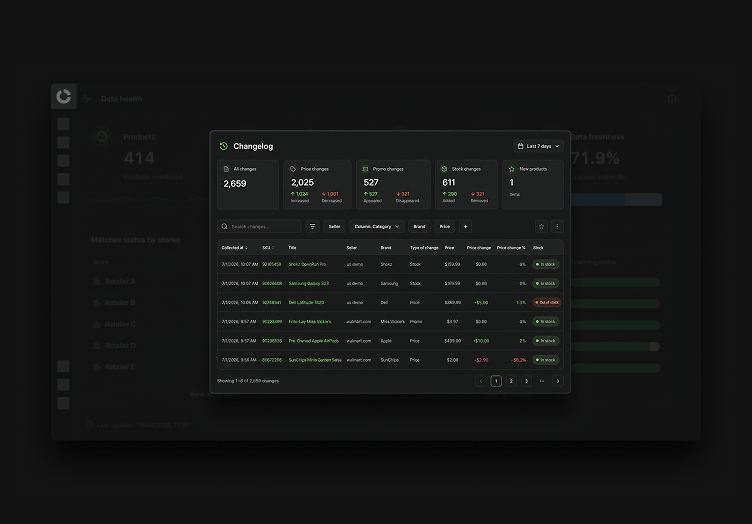Click the Type of change column header
Screen dimensions: 752x524
(424, 248)
